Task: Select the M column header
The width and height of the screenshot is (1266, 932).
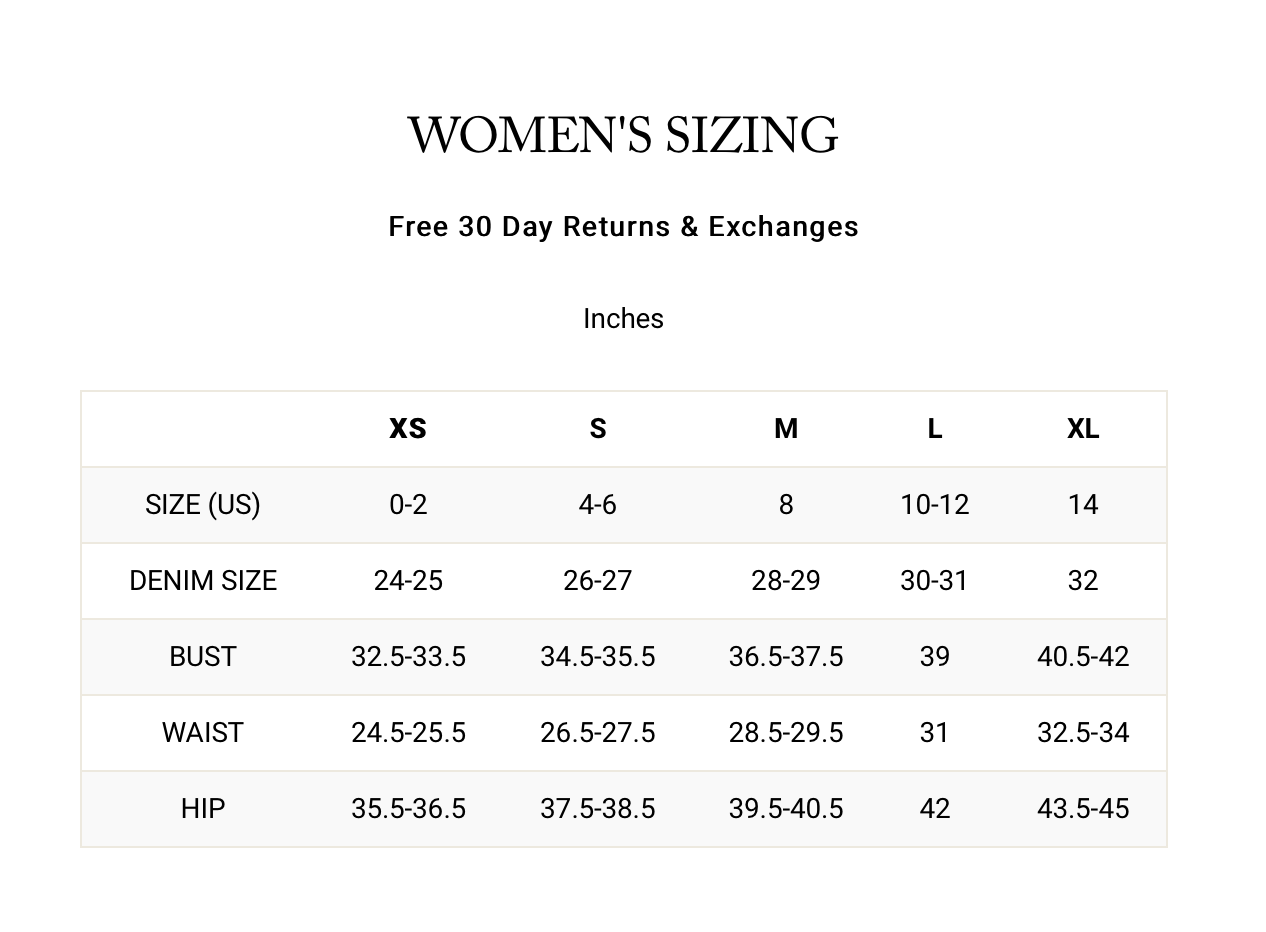Action: click(x=786, y=429)
